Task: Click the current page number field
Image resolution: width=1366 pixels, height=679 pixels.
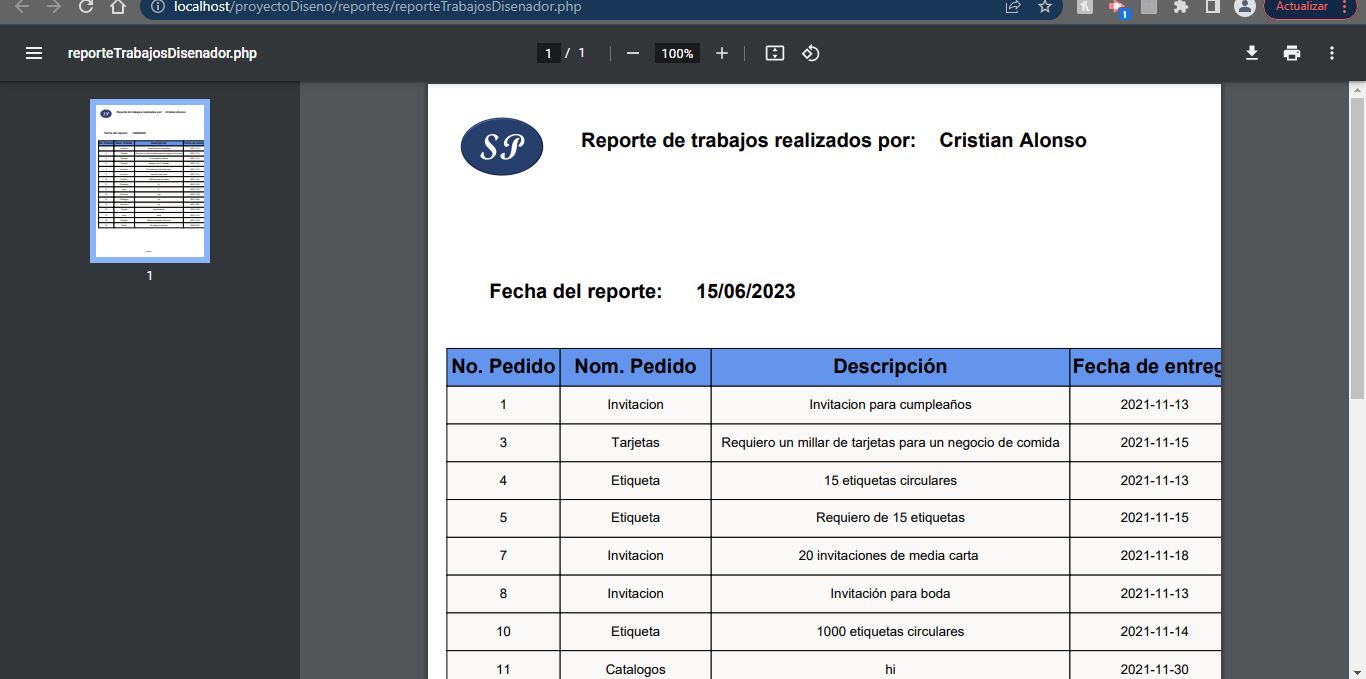Action: point(548,53)
